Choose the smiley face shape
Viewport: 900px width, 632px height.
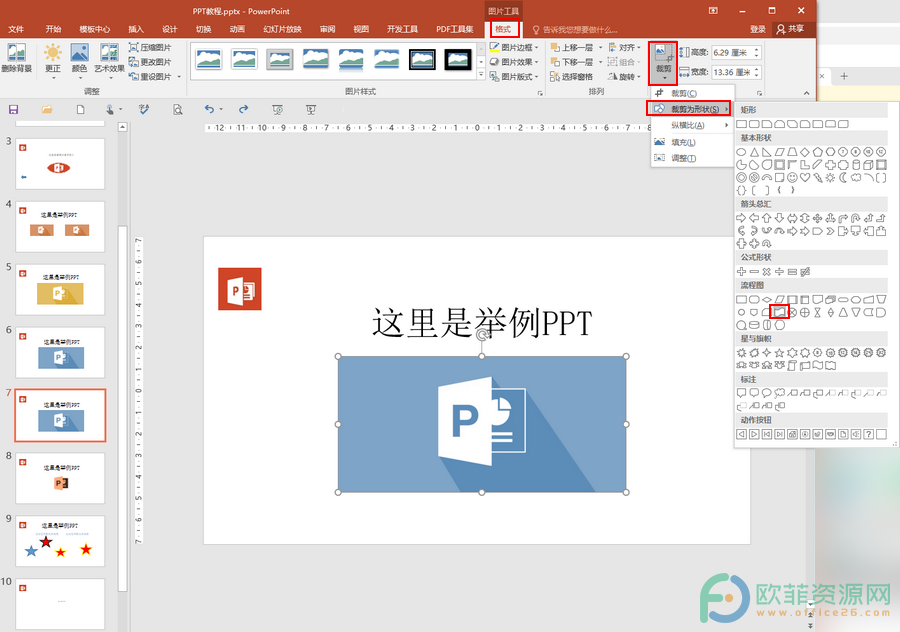pyautogui.click(x=792, y=177)
